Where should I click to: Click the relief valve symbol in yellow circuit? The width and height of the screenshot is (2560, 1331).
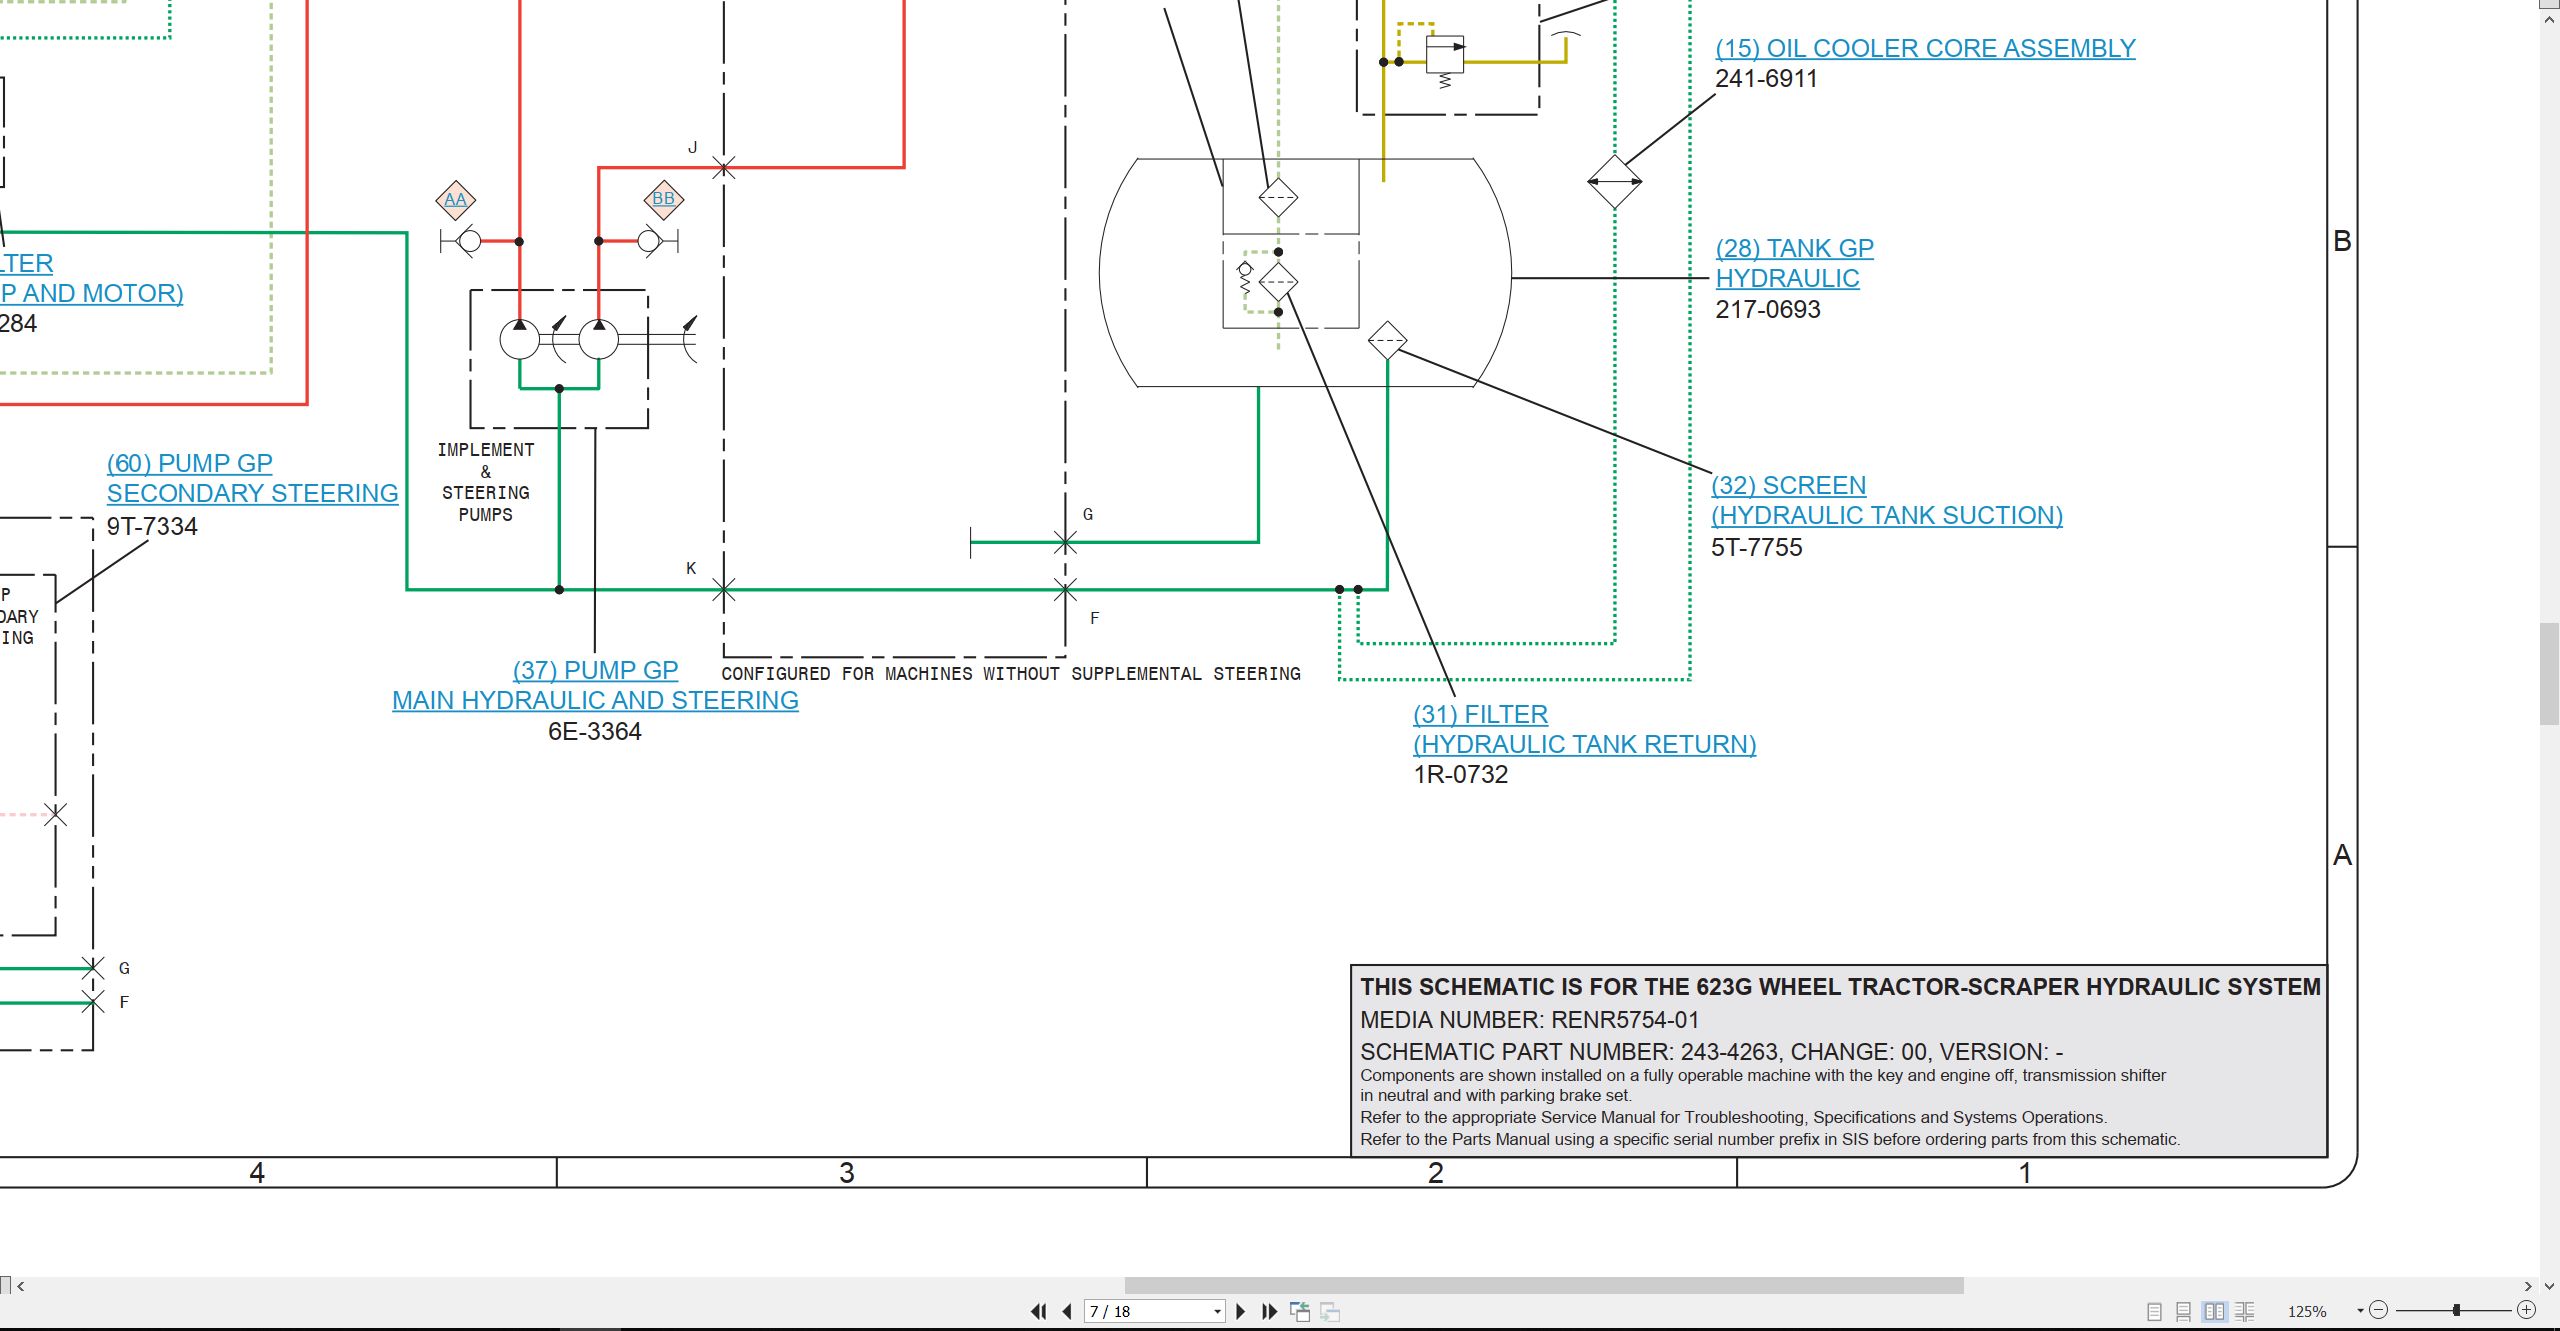point(1444,55)
